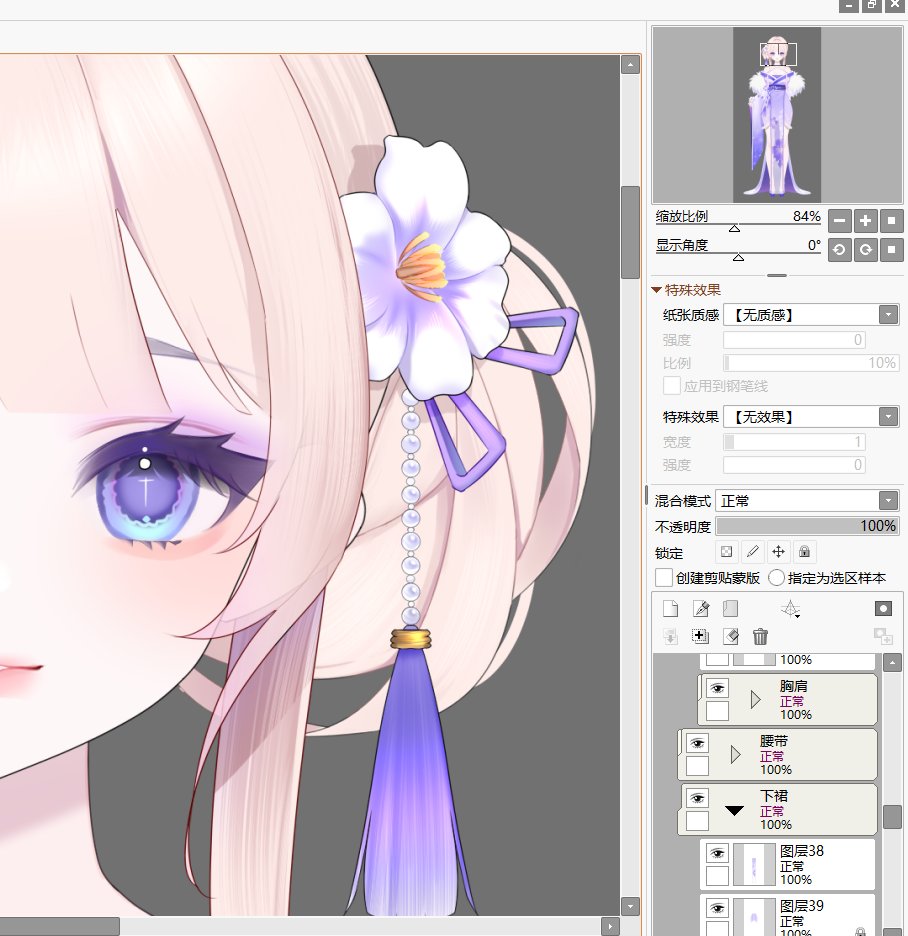
Task: Click the canvas vertical scrollbar up arrow
Action: pyautogui.click(x=630, y=64)
